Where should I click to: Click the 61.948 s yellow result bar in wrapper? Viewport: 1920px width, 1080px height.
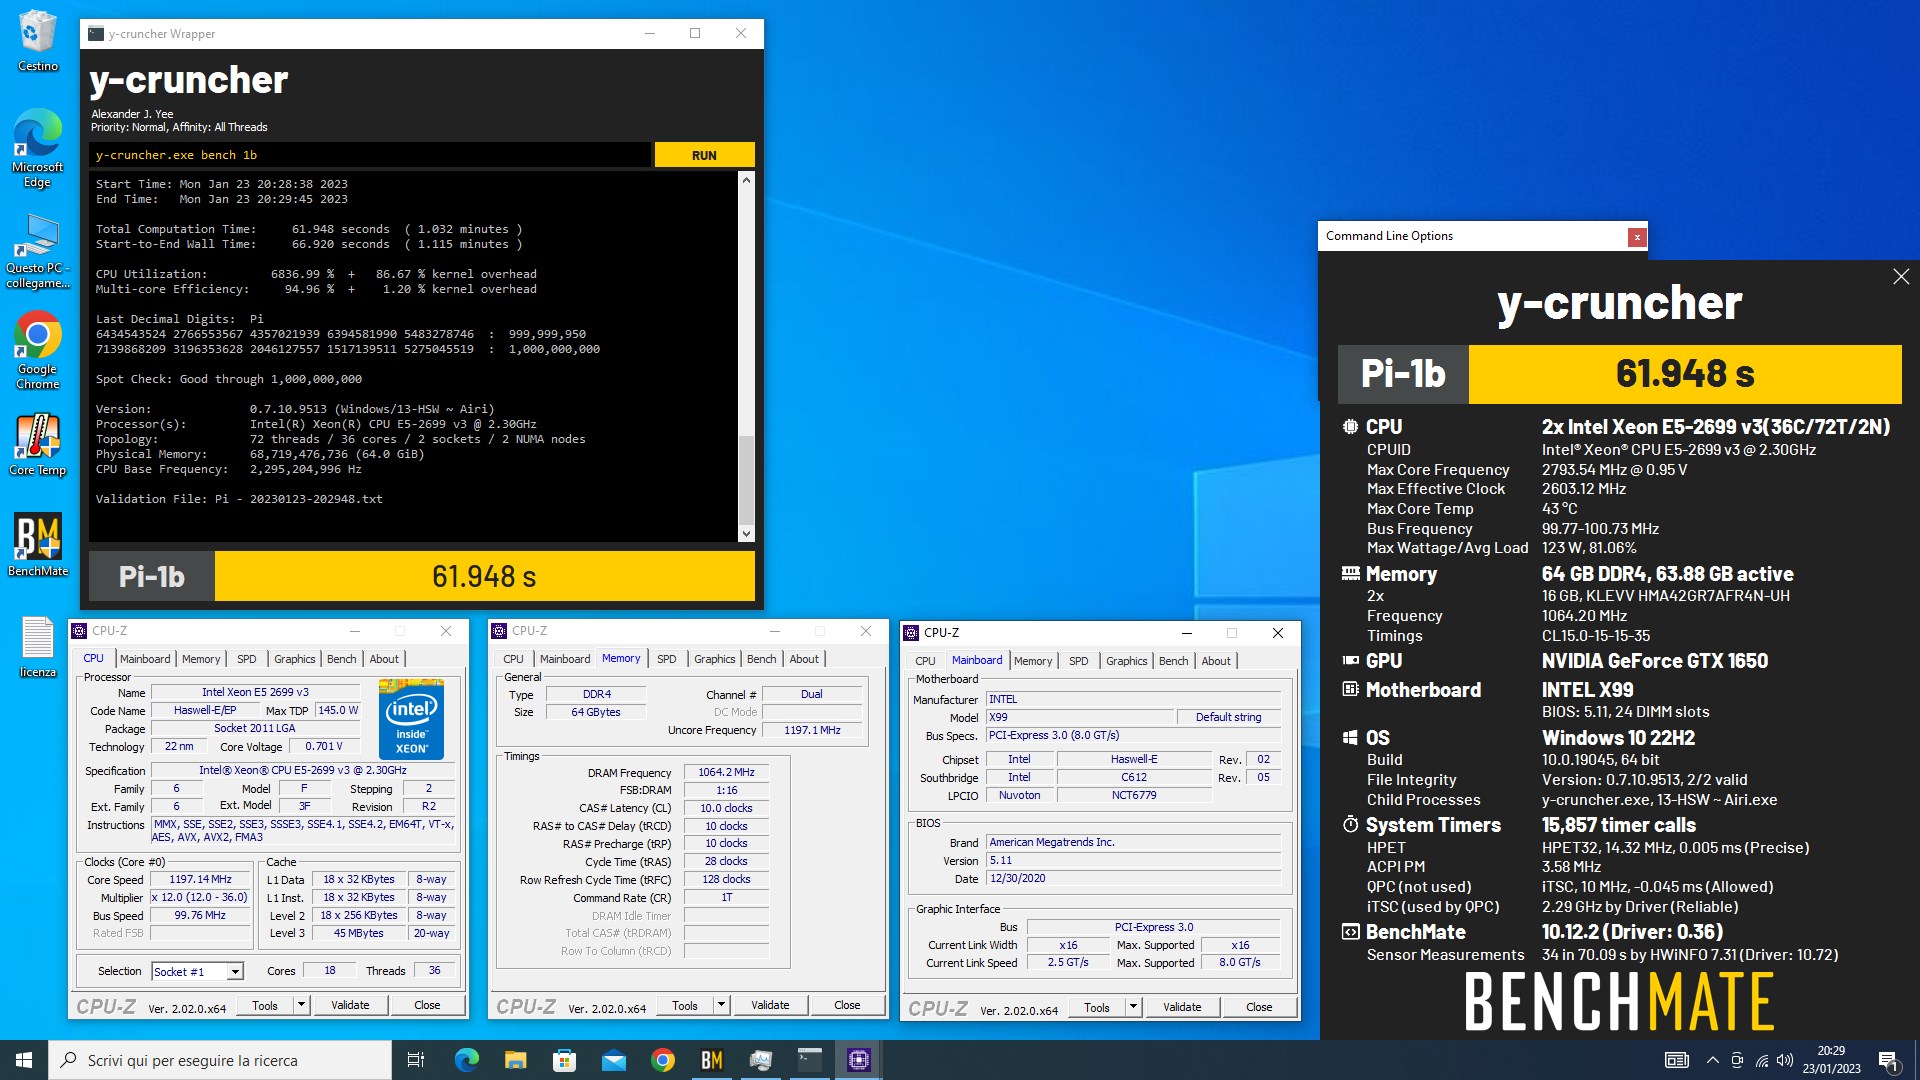[484, 576]
